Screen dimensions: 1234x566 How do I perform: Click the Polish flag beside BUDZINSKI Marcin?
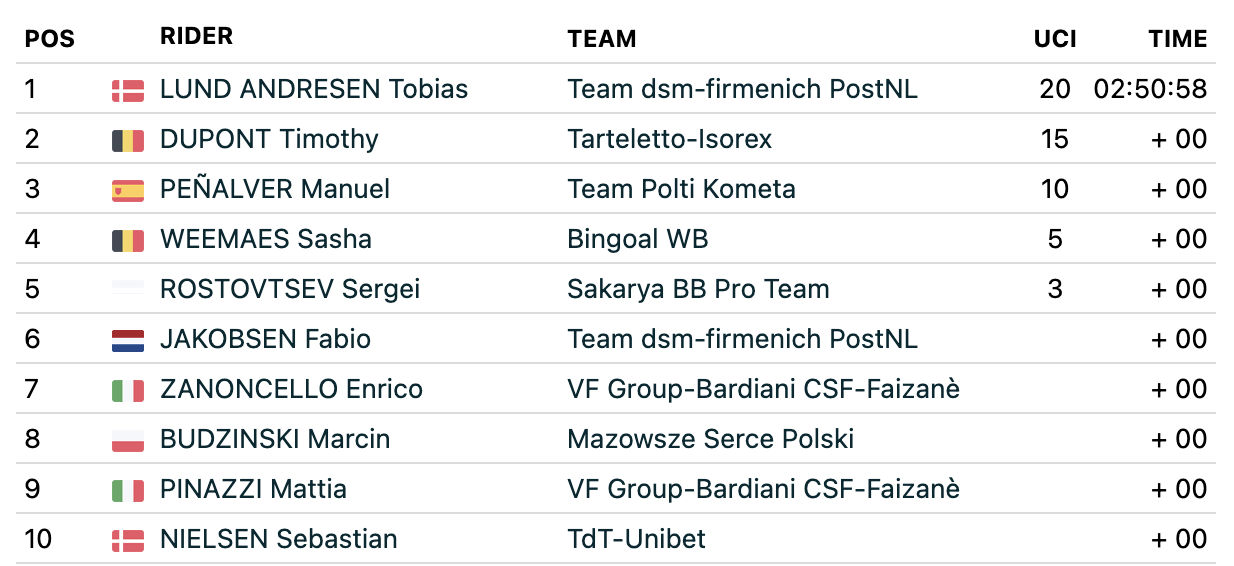(128, 441)
